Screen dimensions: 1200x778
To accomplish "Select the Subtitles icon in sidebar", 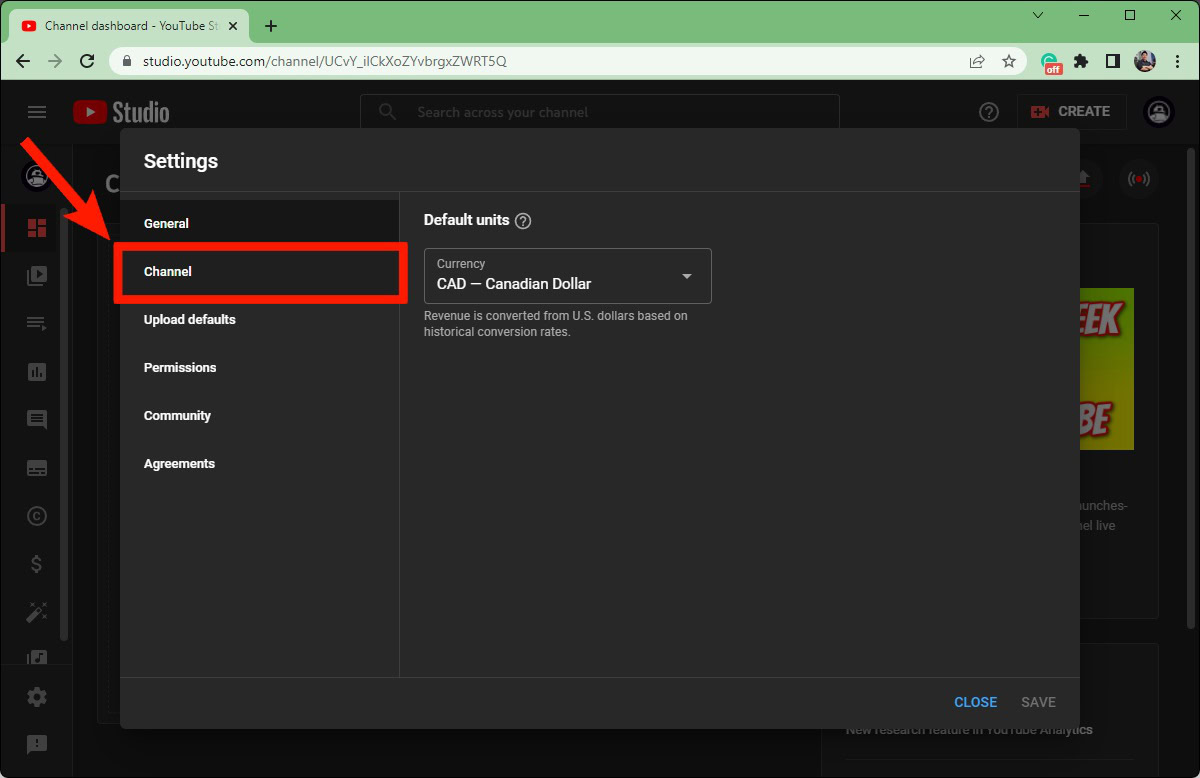I will tap(37, 468).
